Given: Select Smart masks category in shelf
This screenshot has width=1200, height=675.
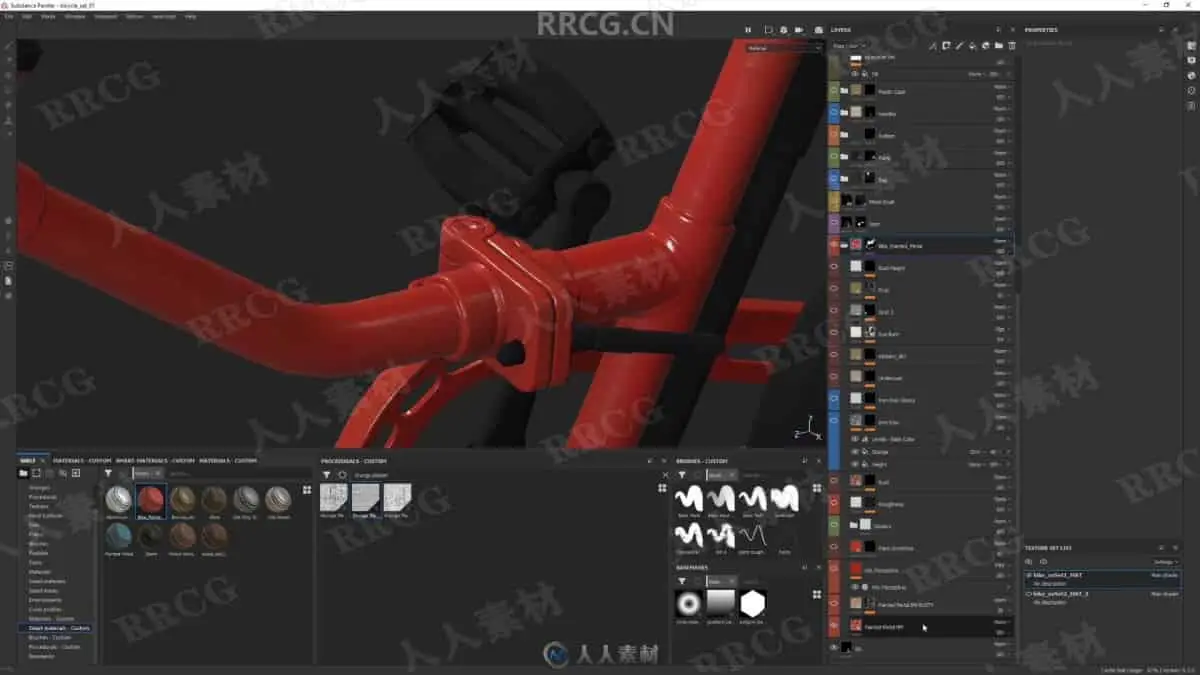Looking at the screenshot, I should (x=43, y=591).
